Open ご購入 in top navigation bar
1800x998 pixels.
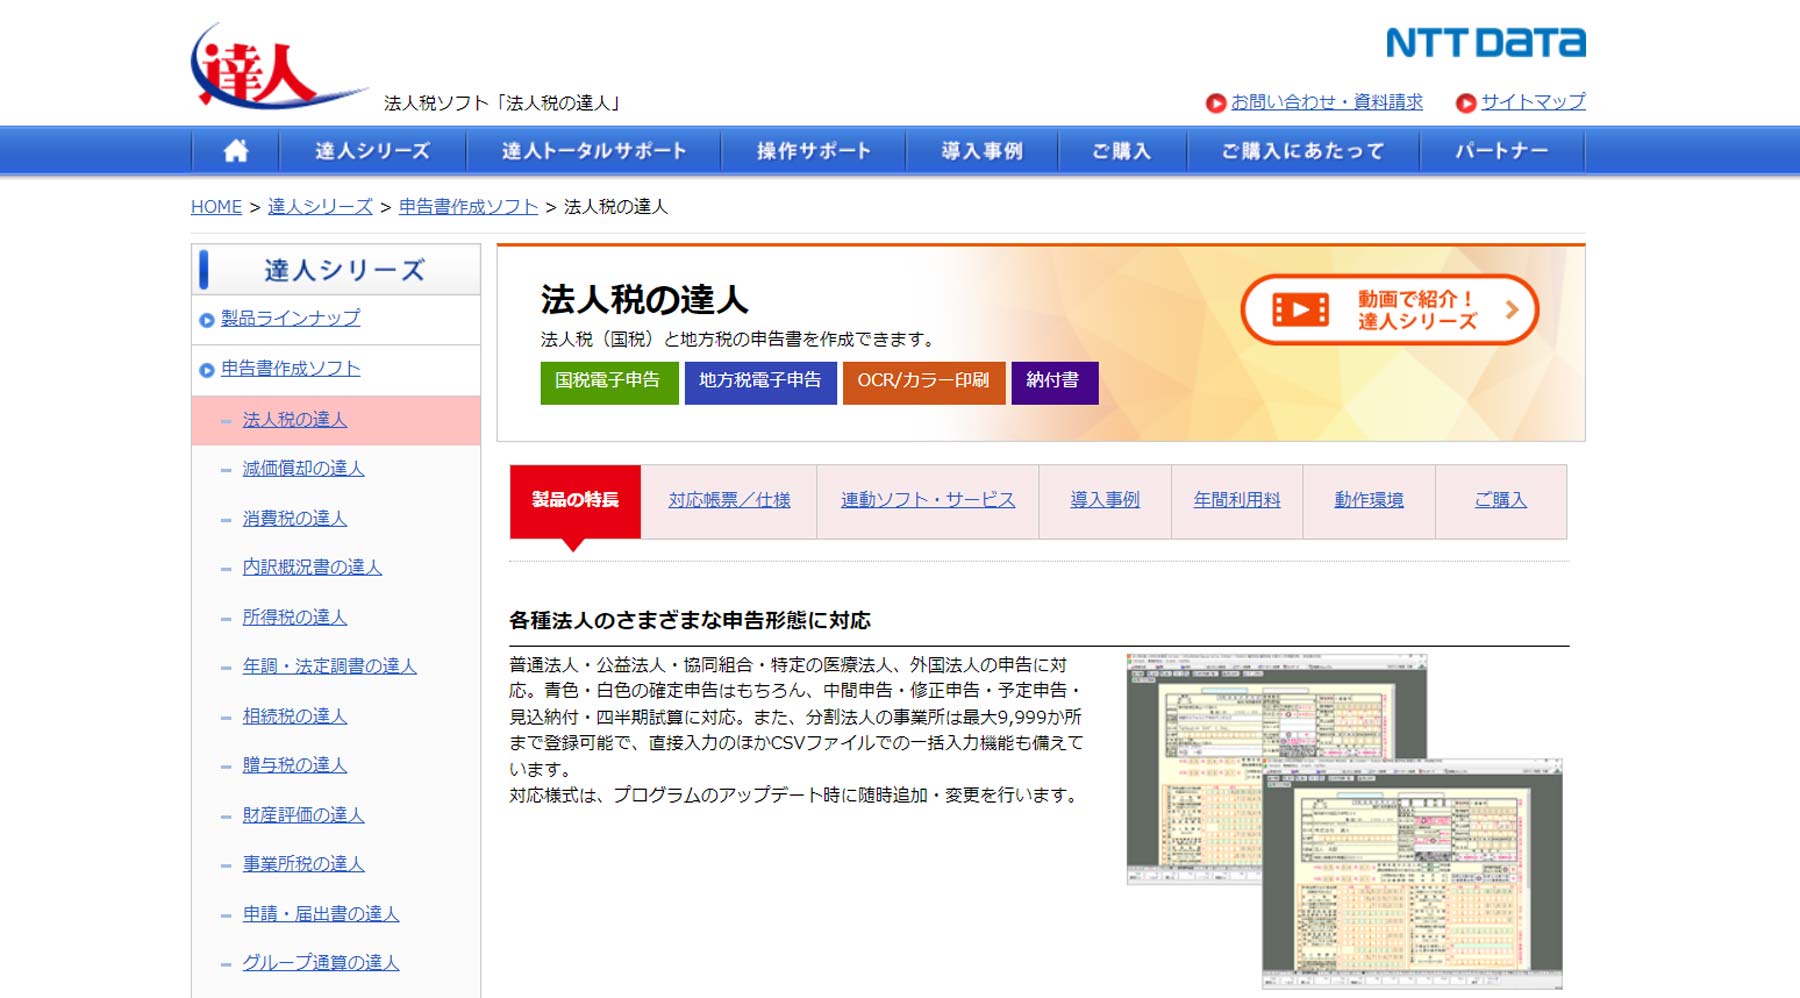[x=1122, y=151]
